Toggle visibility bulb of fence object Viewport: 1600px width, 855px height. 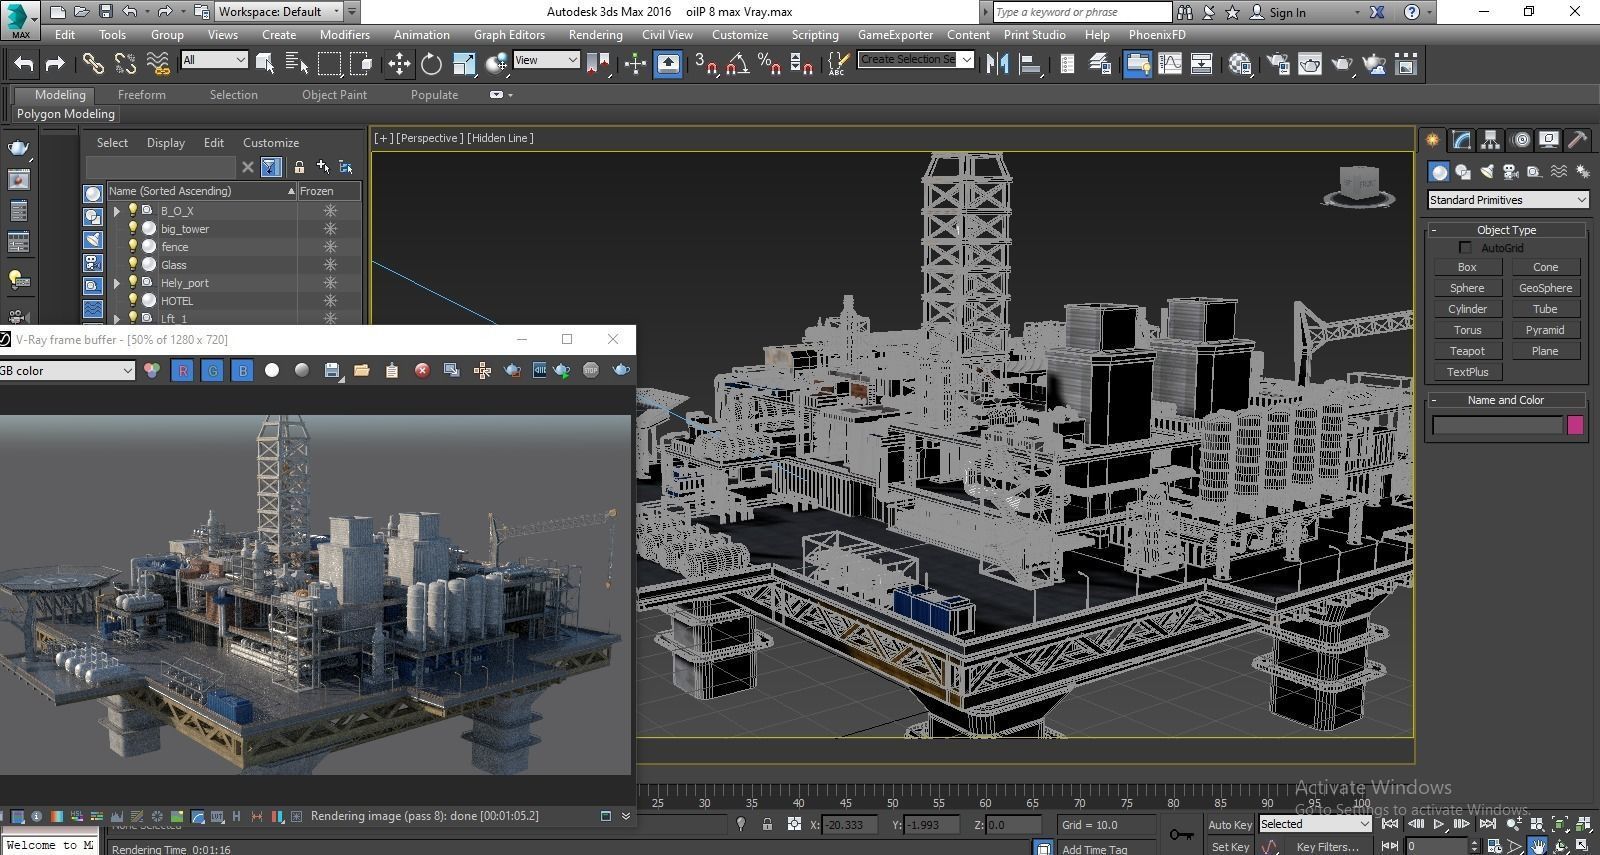[x=132, y=246]
